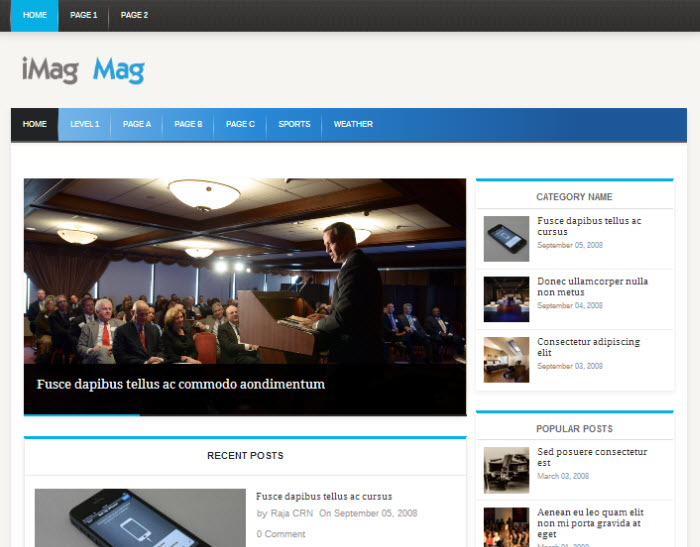
Task: Open 'Aenean eu leo quam elit' popular post
Action: [x=590, y=523]
